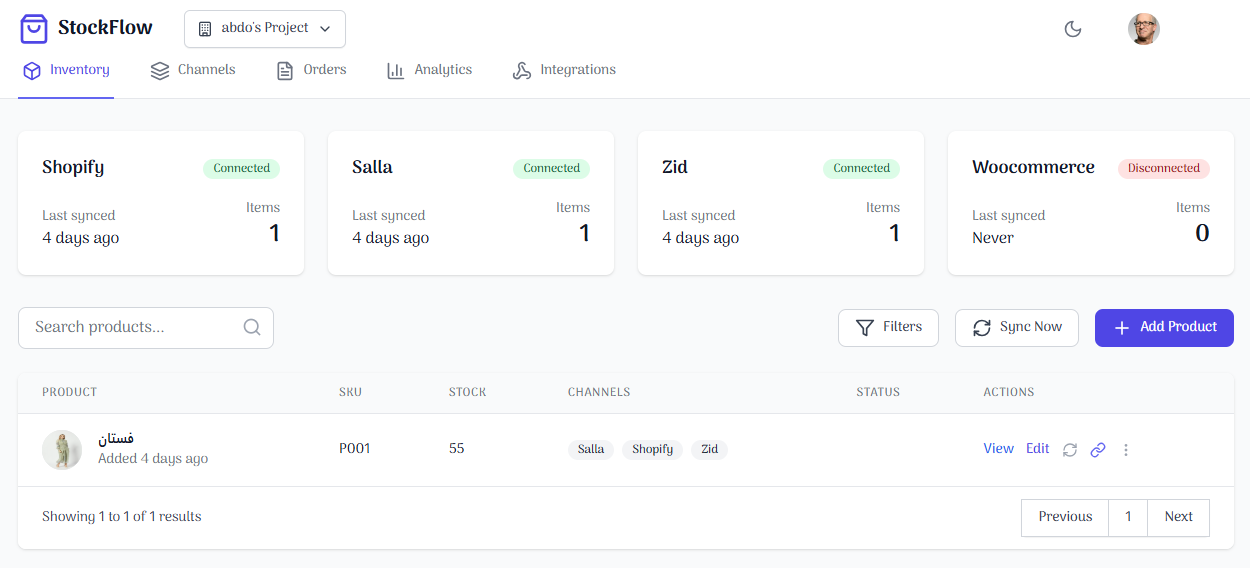Go to the Previous page
This screenshot has height=568, width=1250.
tap(1065, 518)
